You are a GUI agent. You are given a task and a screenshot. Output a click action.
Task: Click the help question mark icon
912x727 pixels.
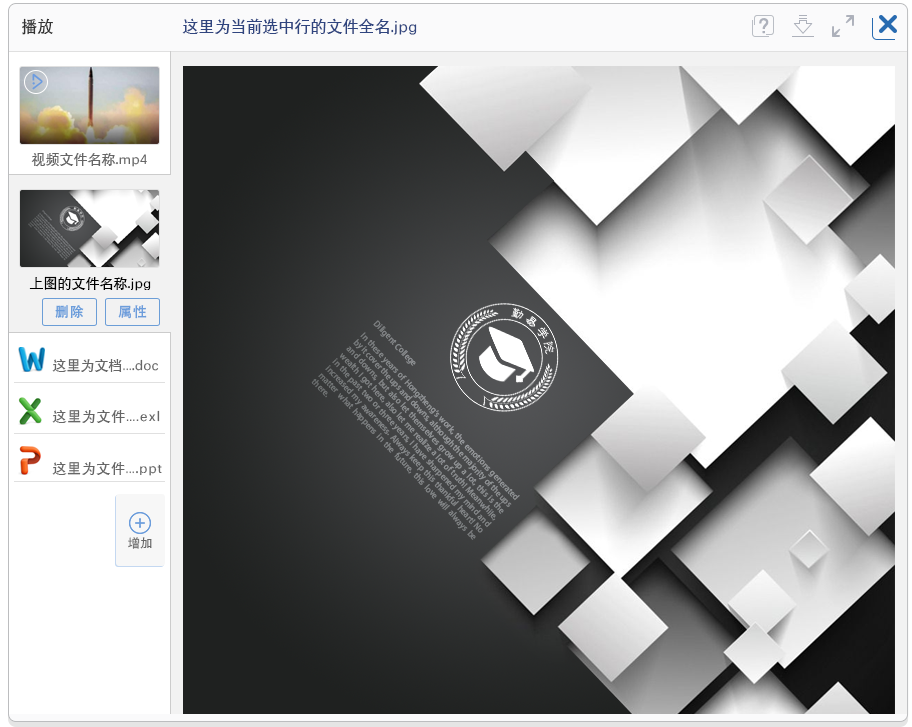click(763, 27)
